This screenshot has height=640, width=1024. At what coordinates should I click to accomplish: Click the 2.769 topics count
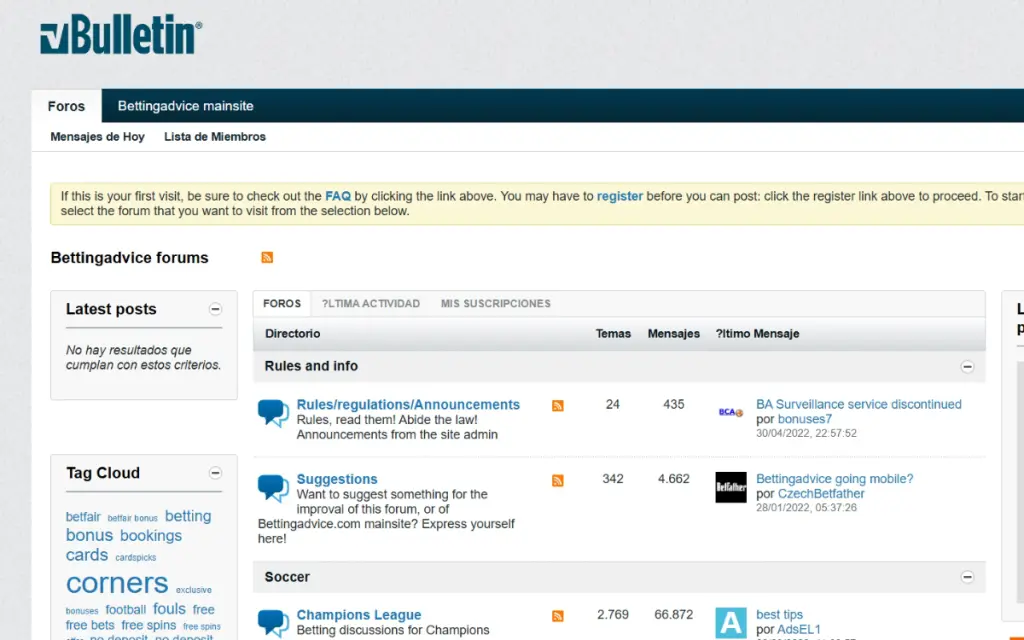click(613, 615)
